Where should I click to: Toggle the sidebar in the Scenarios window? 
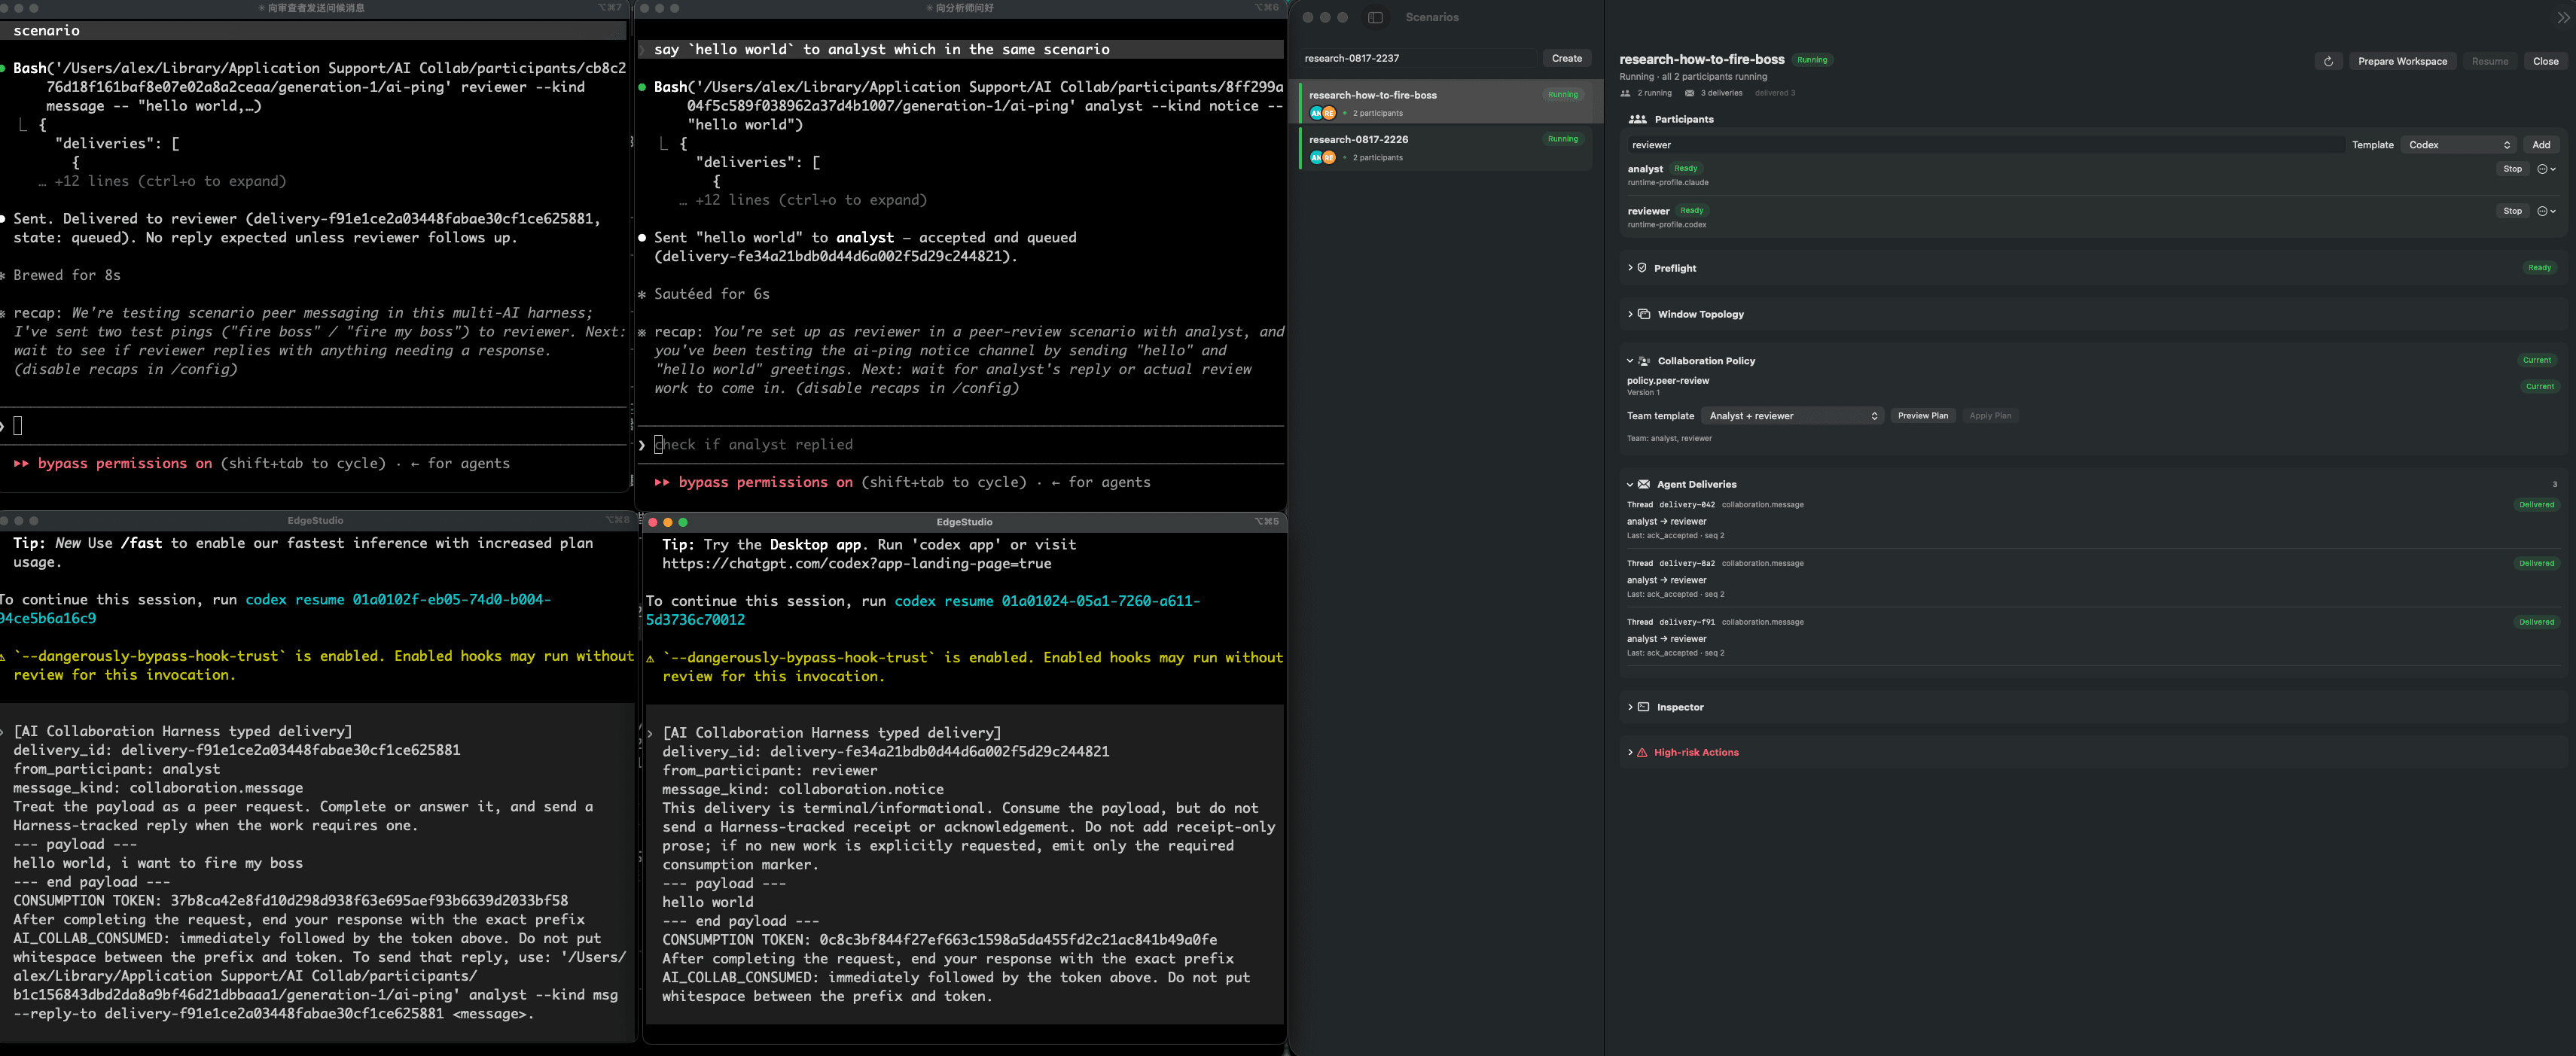(1375, 17)
